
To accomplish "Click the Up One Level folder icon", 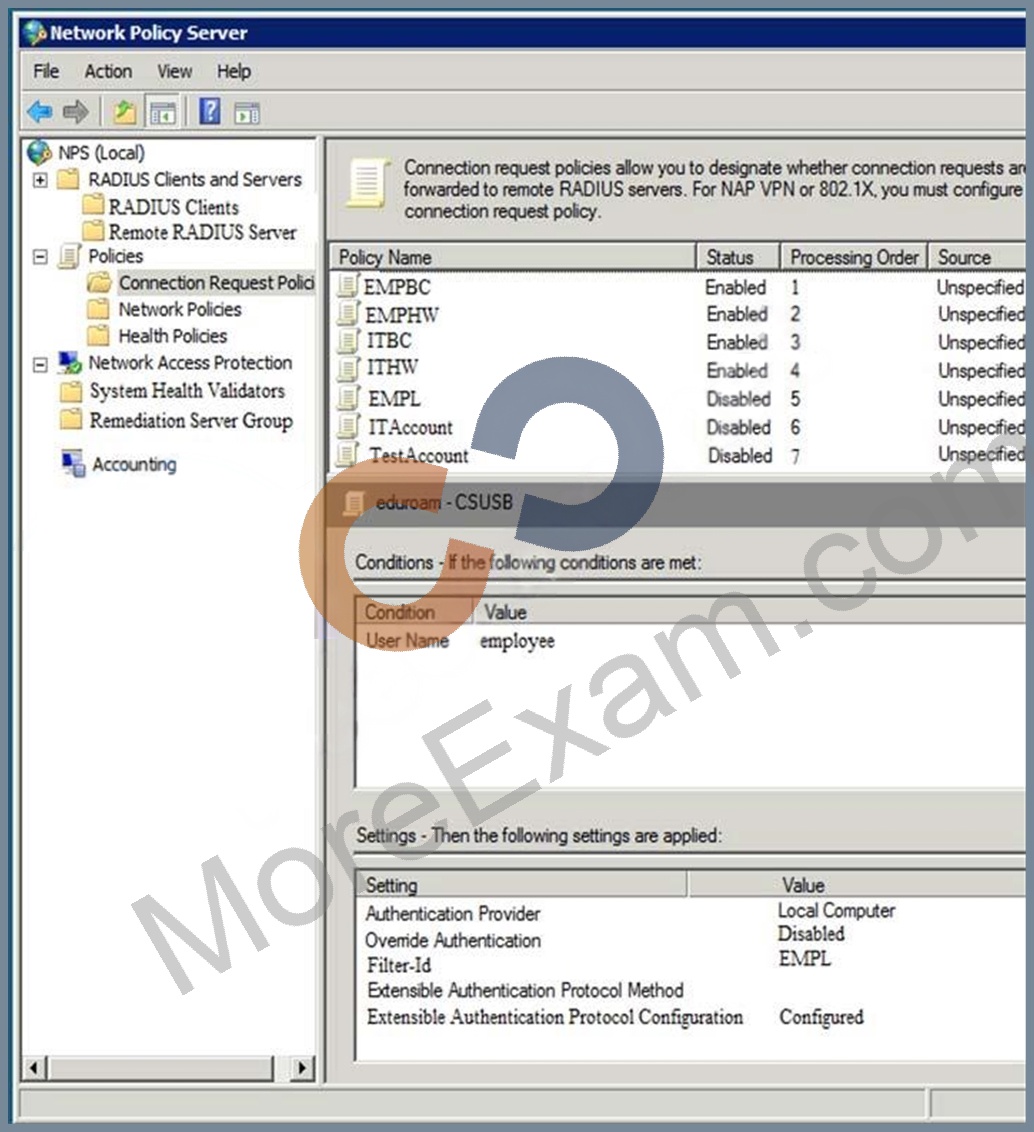I will (125, 112).
